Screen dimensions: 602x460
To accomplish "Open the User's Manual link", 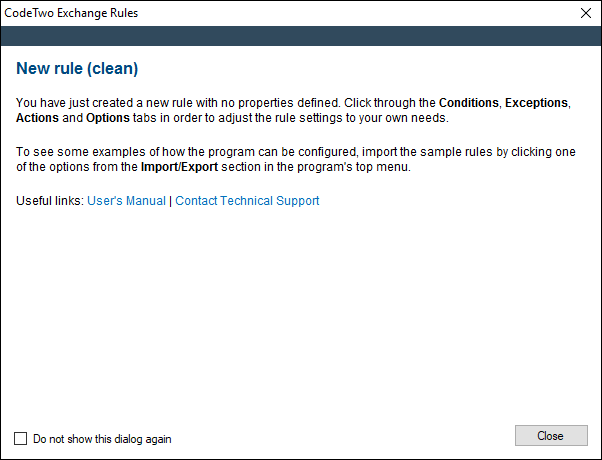I will click(126, 201).
